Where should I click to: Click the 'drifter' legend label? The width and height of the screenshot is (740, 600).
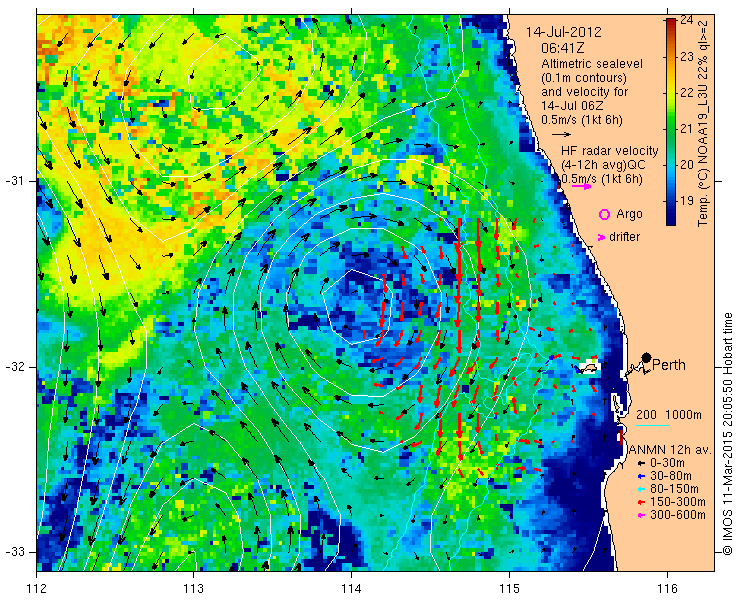click(x=624, y=237)
